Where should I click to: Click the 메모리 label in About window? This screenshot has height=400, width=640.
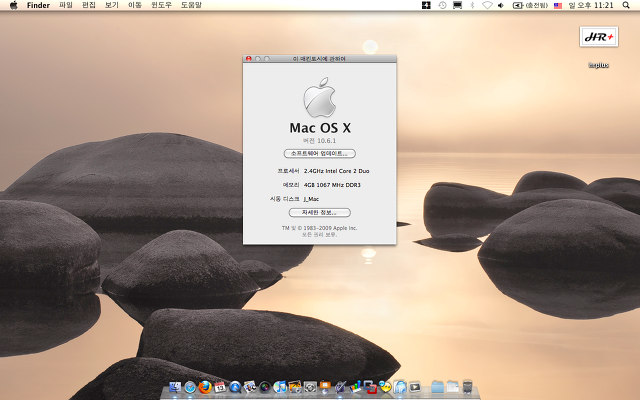click(x=291, y=185)
